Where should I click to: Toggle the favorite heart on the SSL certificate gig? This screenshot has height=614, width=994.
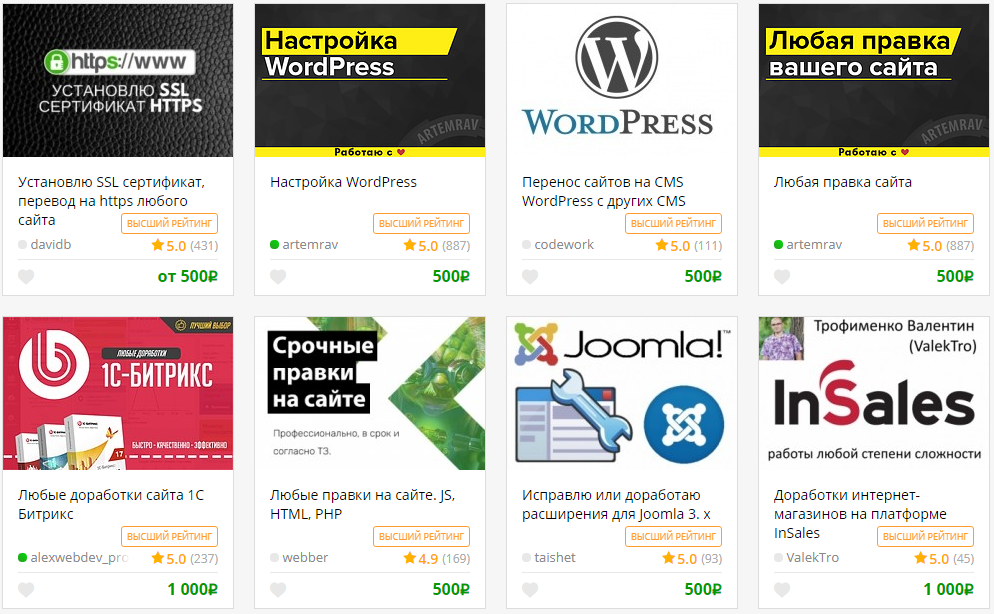point(25,277)
